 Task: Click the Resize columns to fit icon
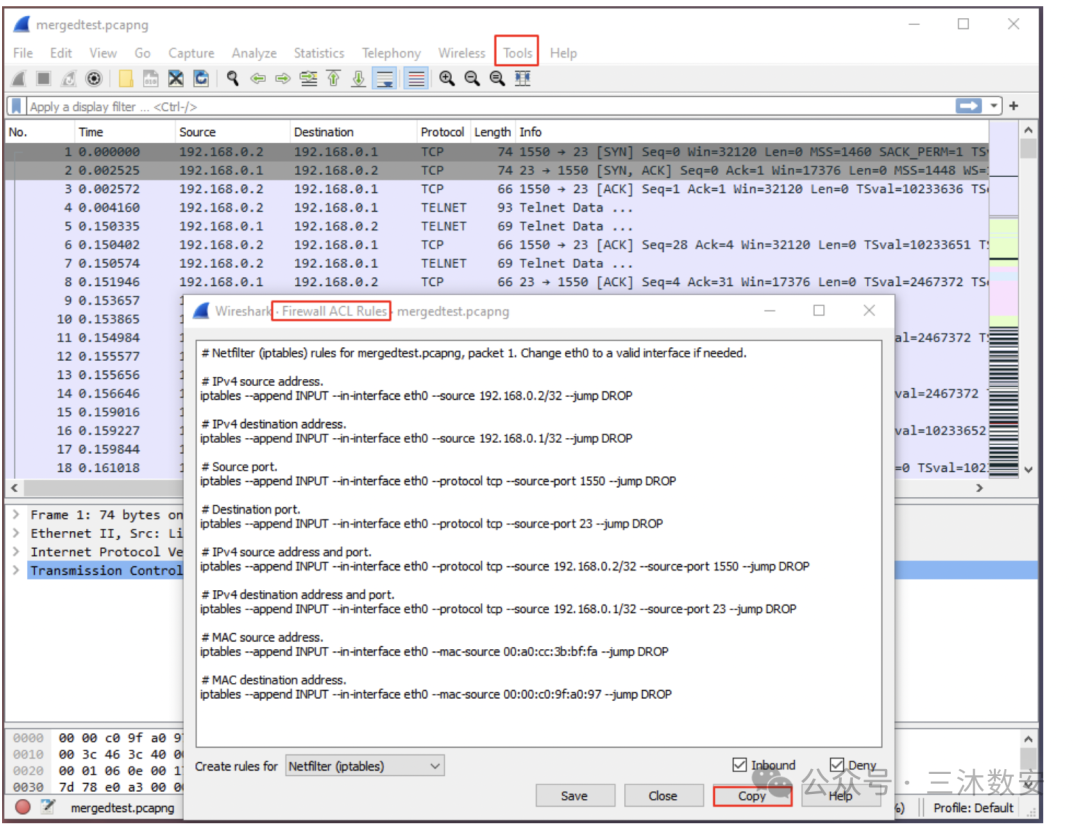[x=523, y=79]
